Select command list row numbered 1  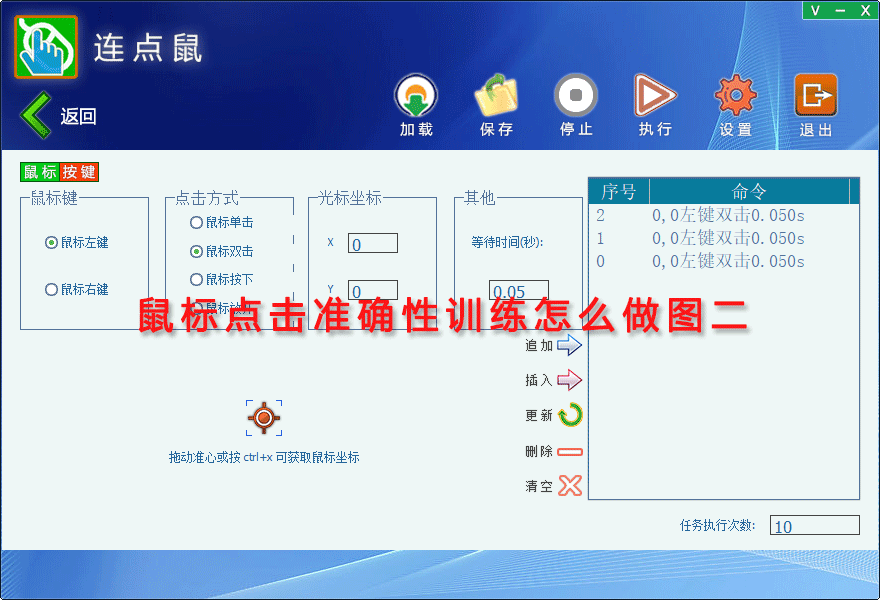pos(723,239)
